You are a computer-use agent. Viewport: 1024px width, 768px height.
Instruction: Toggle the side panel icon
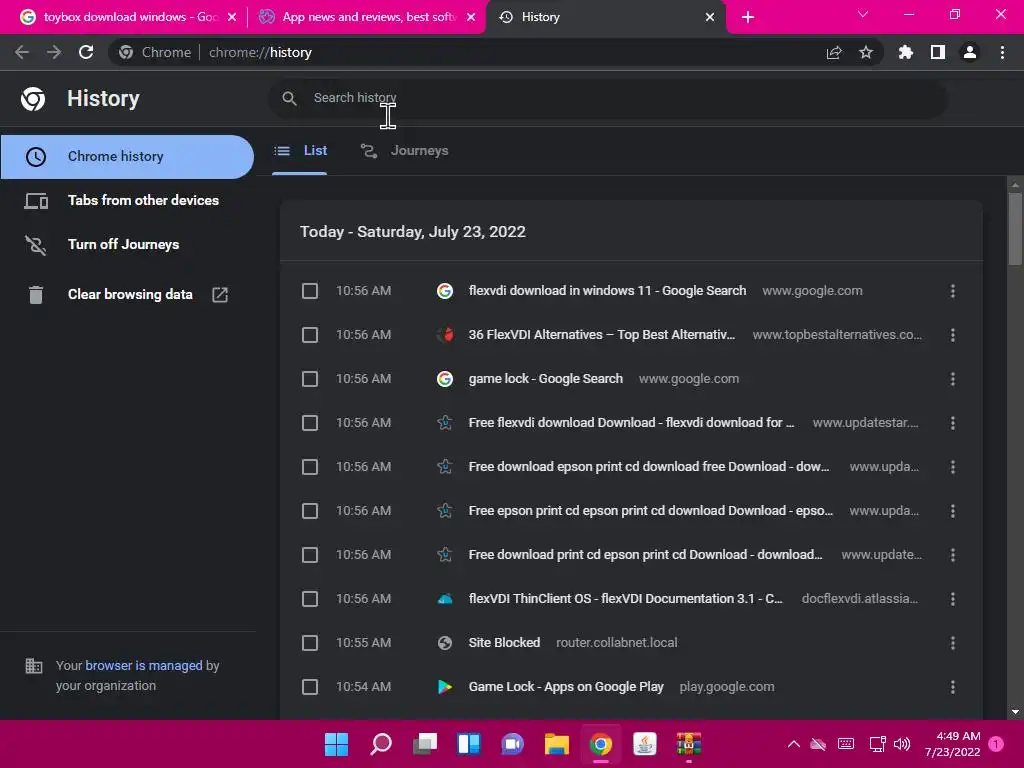pyautogui.click(x=937, y=52)
